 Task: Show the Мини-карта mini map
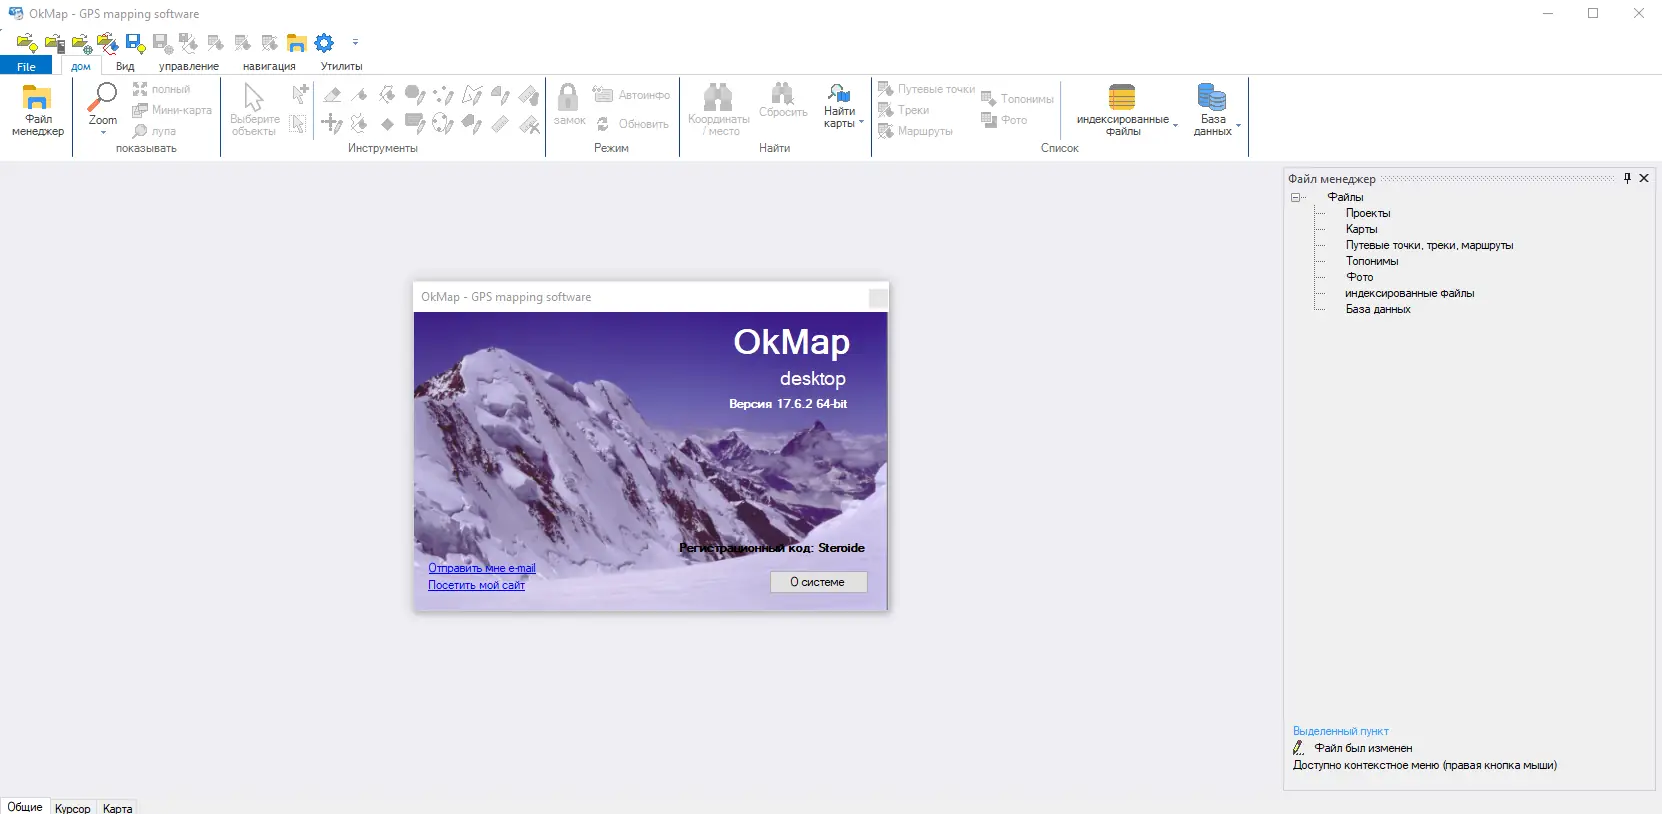point(172,110)
